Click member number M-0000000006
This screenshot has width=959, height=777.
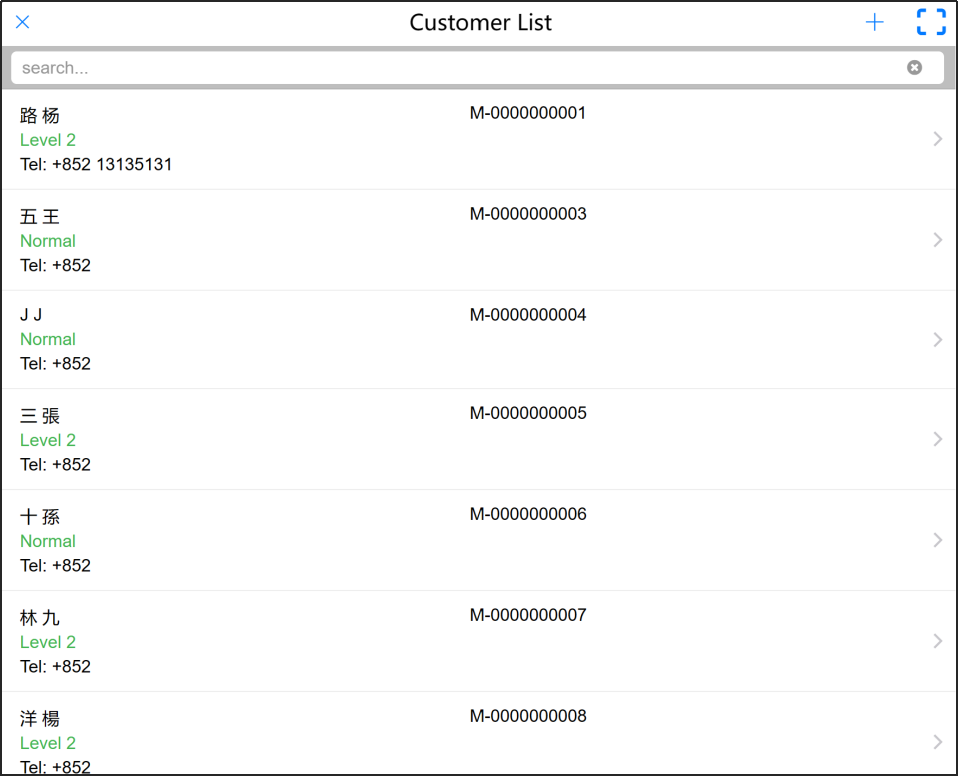(528, 514)
